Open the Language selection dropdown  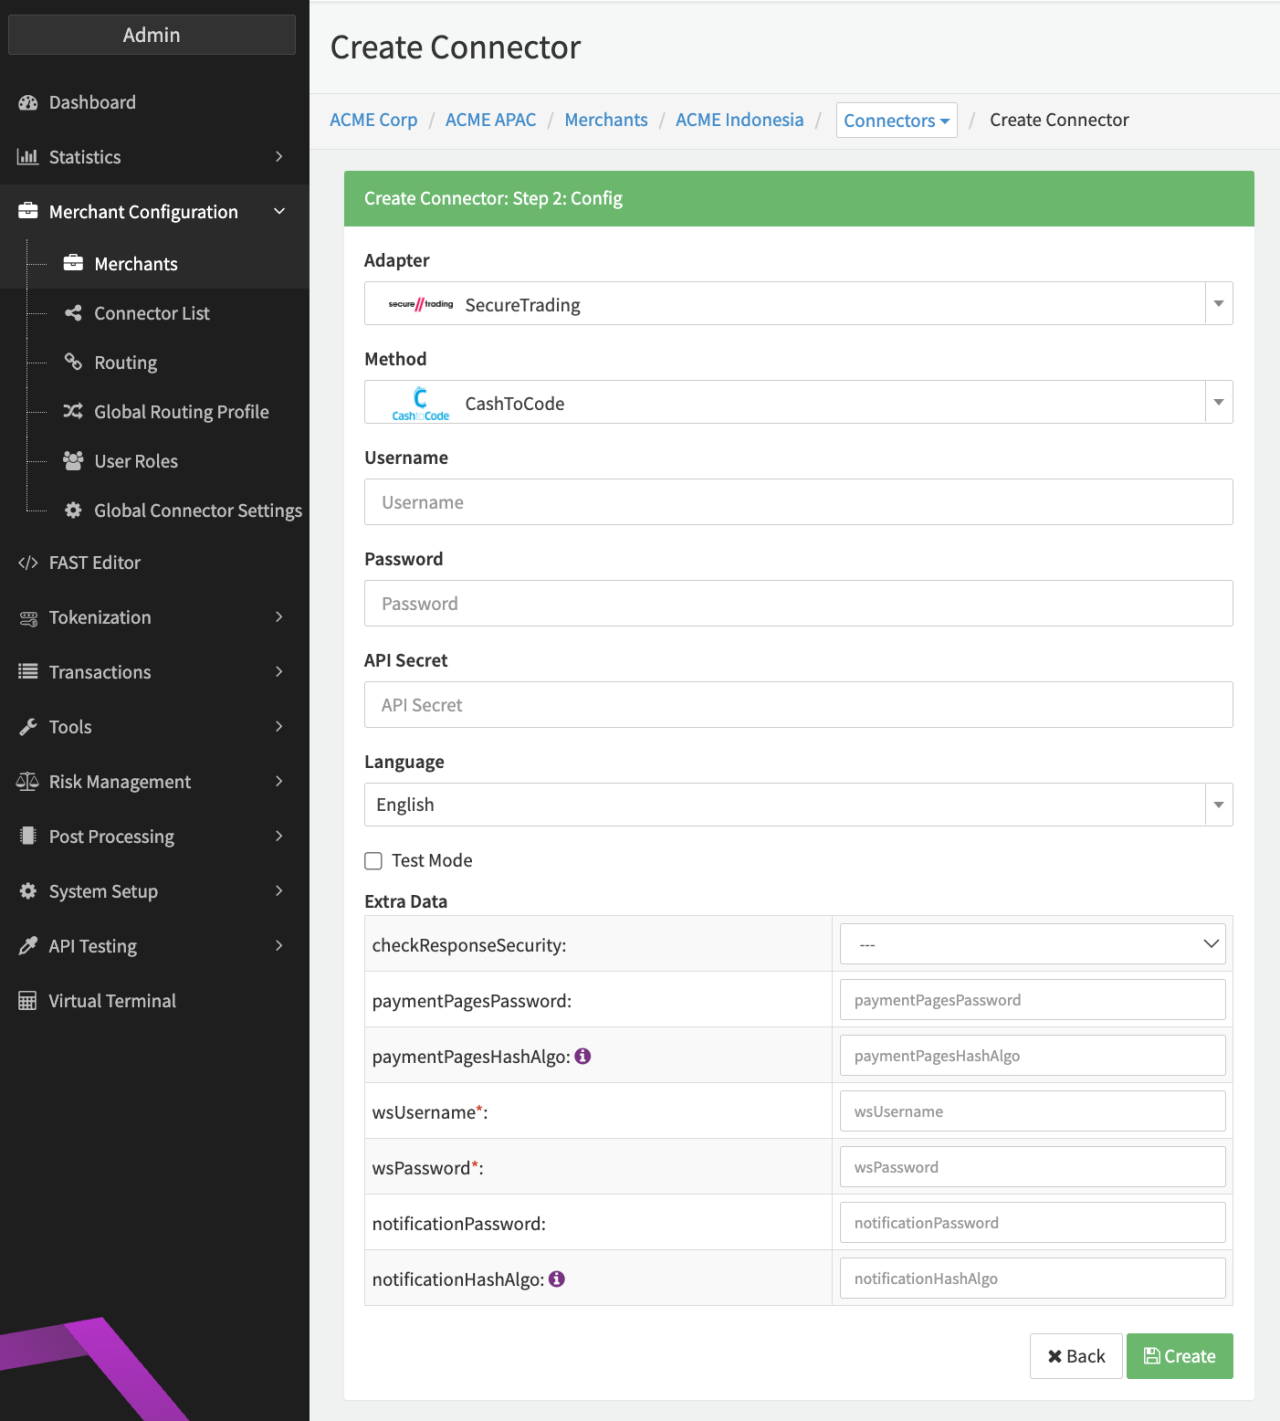(x=798, y=805)
